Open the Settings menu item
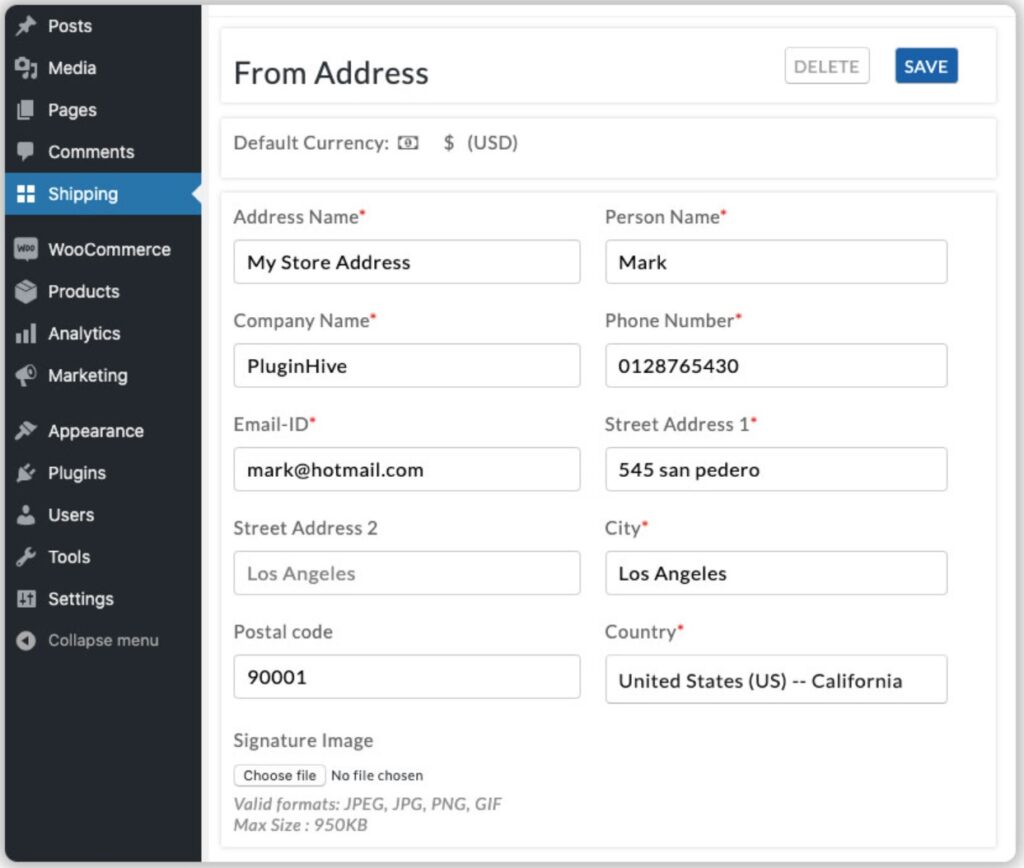 (103, 599)
